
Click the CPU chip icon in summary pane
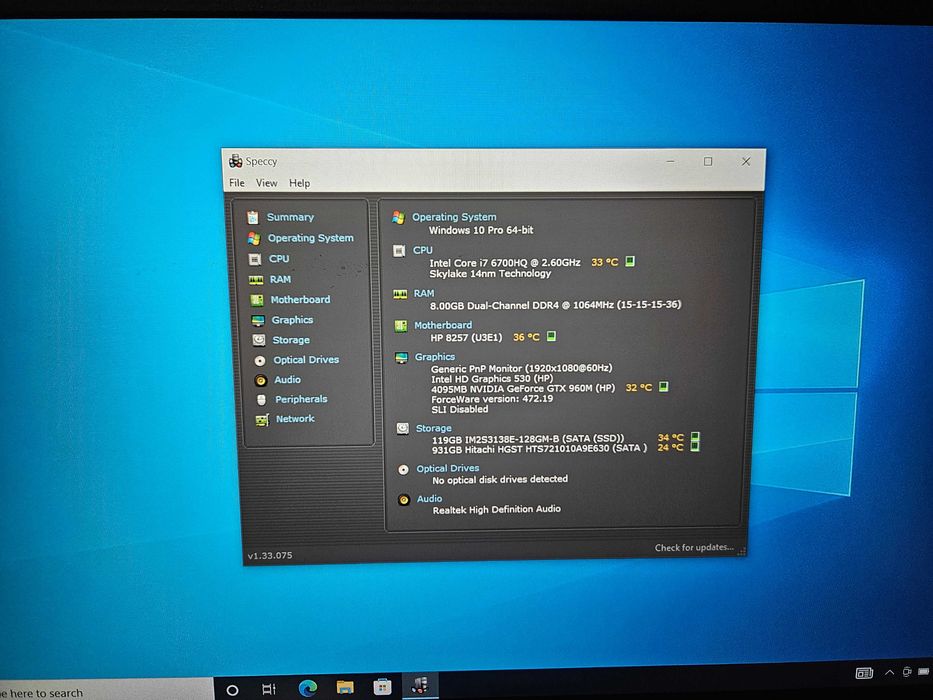399,251
